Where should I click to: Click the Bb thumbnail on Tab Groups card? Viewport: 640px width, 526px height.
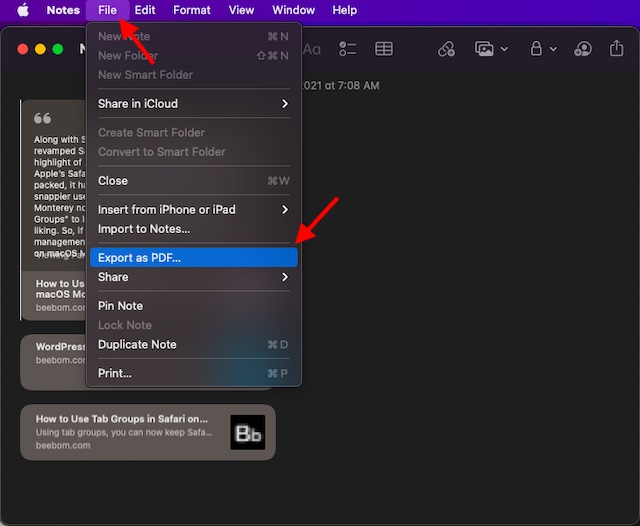point(247,433)
